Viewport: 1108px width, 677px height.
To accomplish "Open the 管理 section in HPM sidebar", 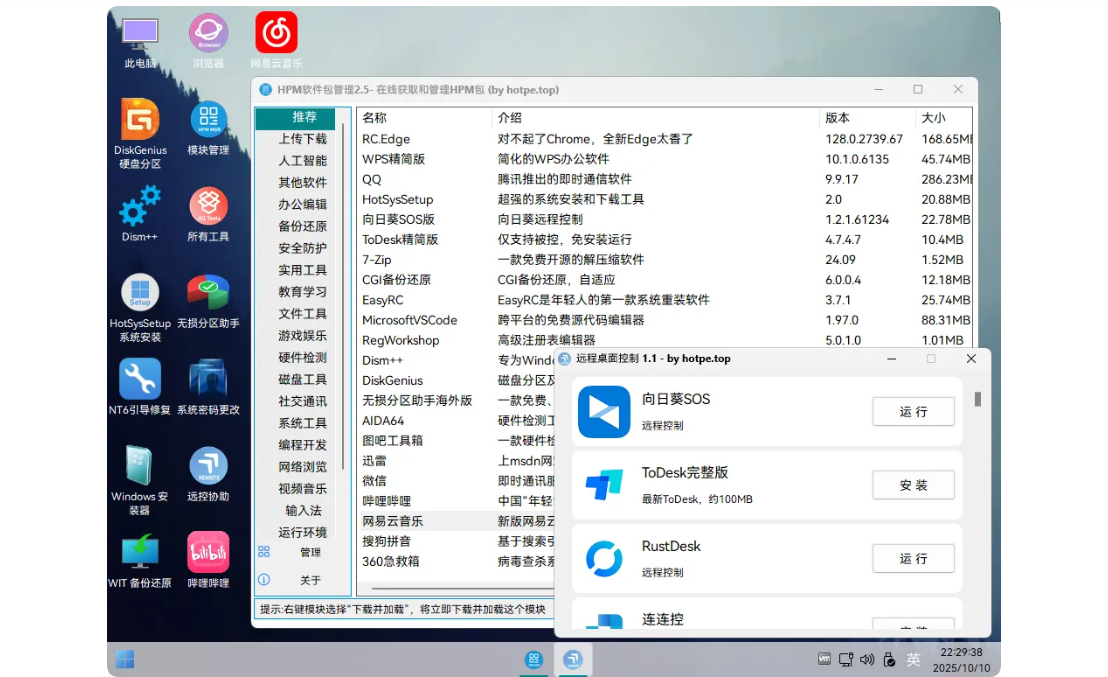I will [303, 552].
